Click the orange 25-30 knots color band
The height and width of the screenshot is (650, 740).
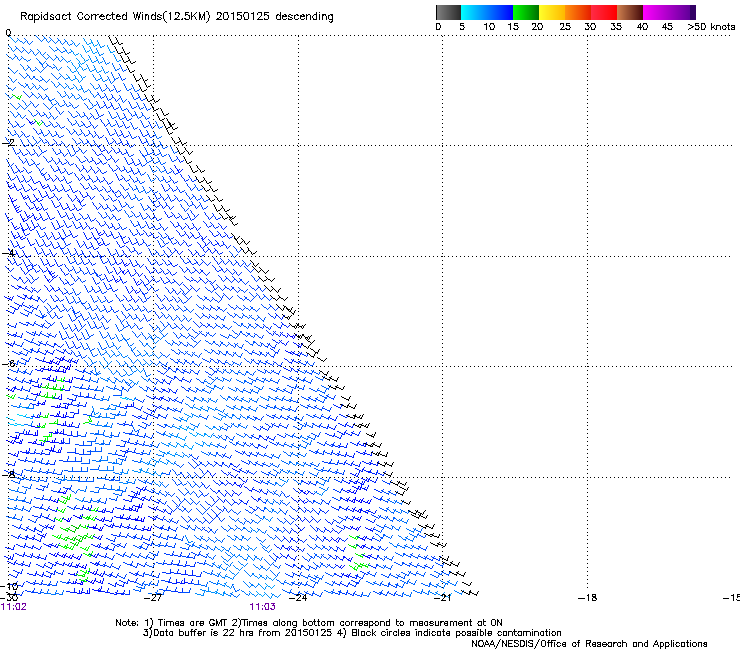pos(578,12)
